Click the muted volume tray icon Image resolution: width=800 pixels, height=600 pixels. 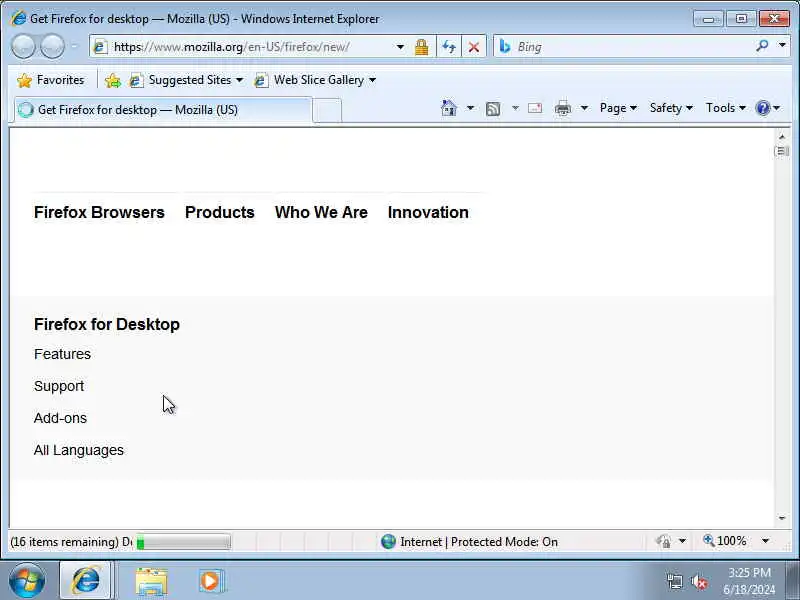click(x=699, y=581)
